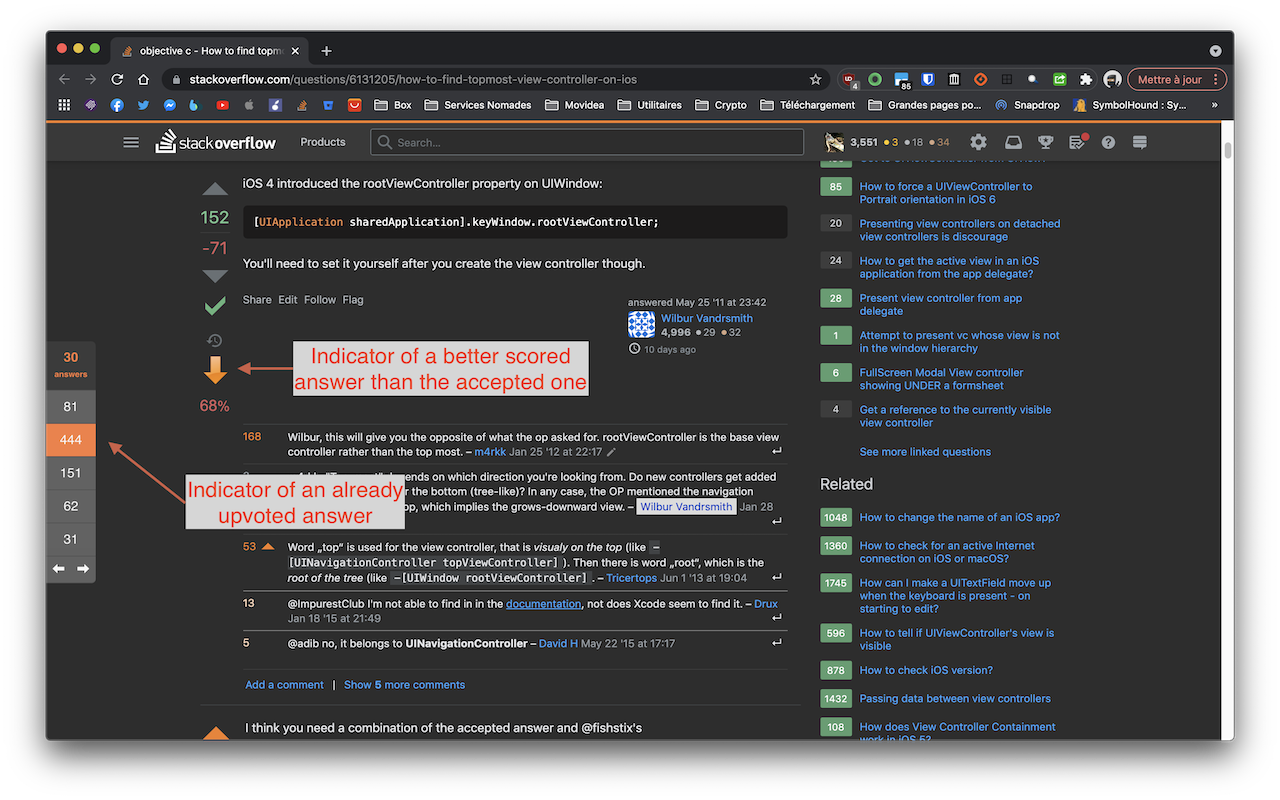The height and width of the screenshot is (800, 1280).
Task: Open the Products menu
Action: tap(322, 142)
